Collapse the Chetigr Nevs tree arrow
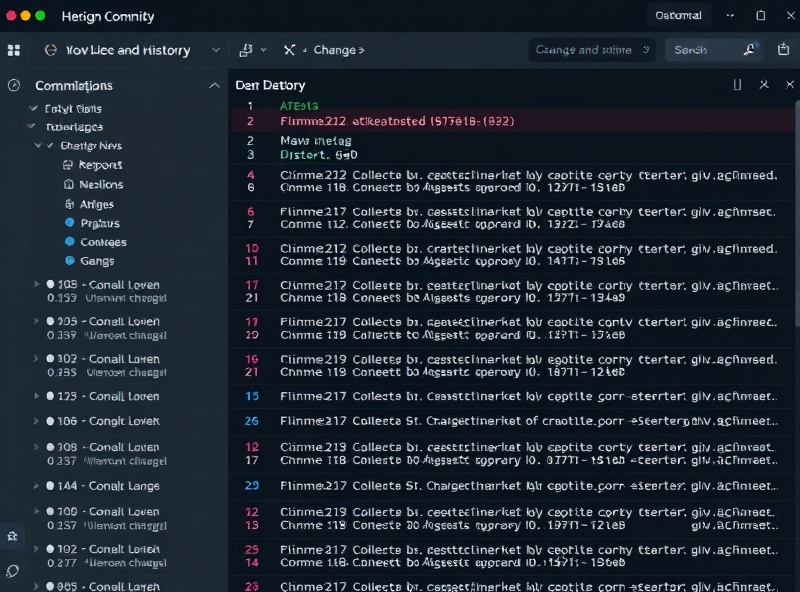800x592 pixels. 38,145
